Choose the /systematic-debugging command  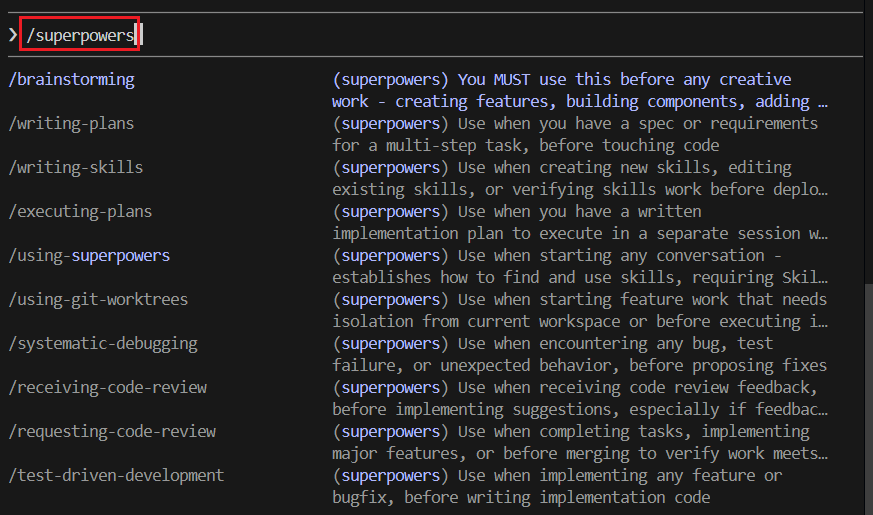pos(103,344)
